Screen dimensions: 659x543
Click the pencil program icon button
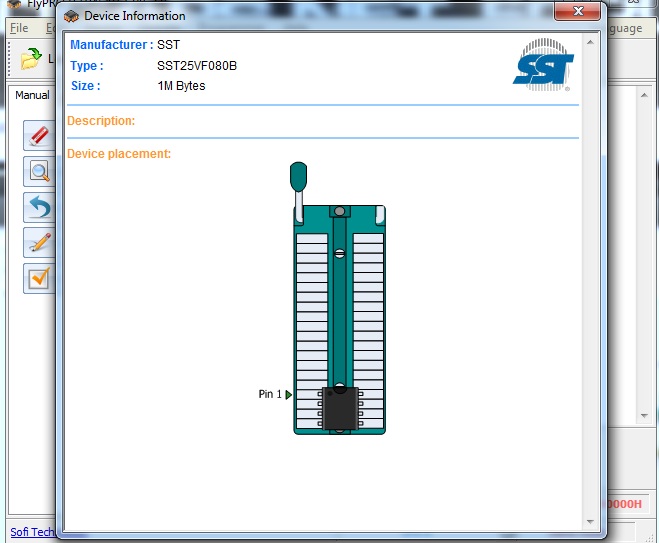[39, 243]
